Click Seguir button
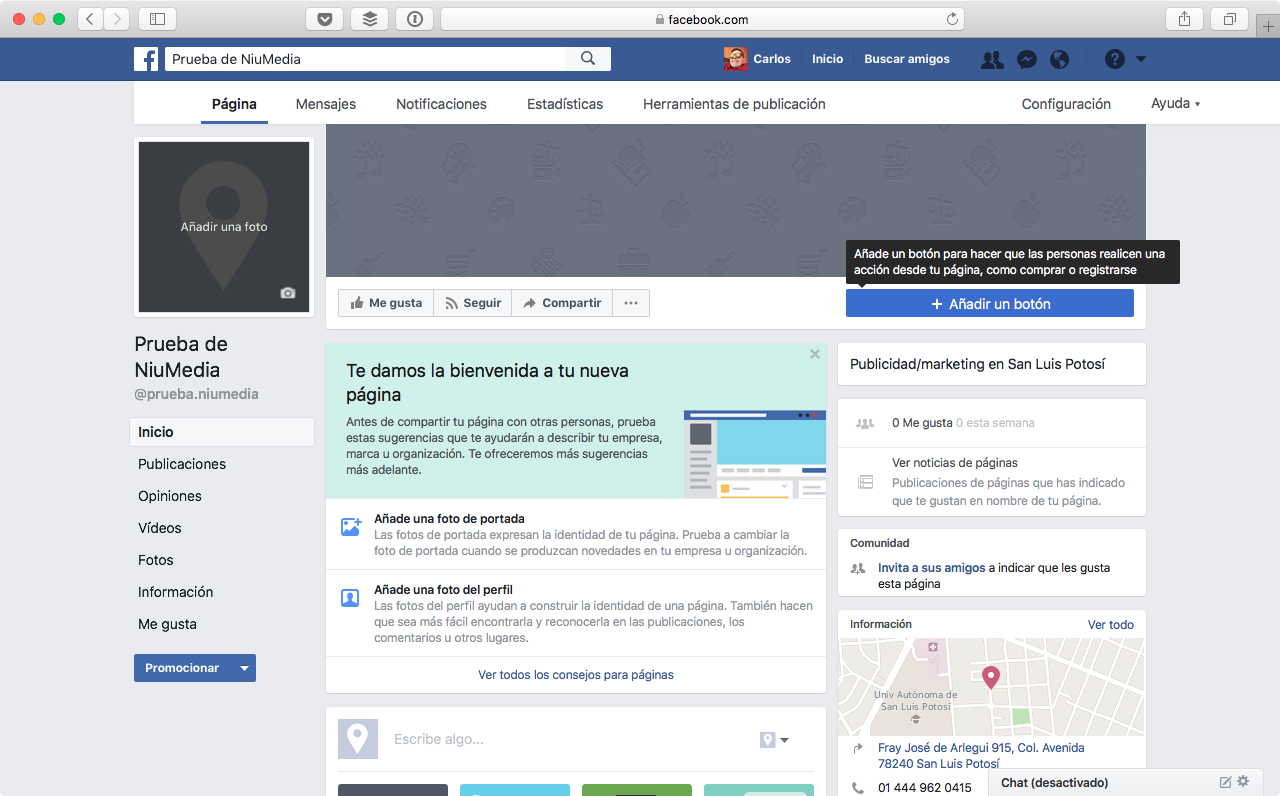Screen dimensions: 1280x796 pyautogui.click(x=472, y=303)
